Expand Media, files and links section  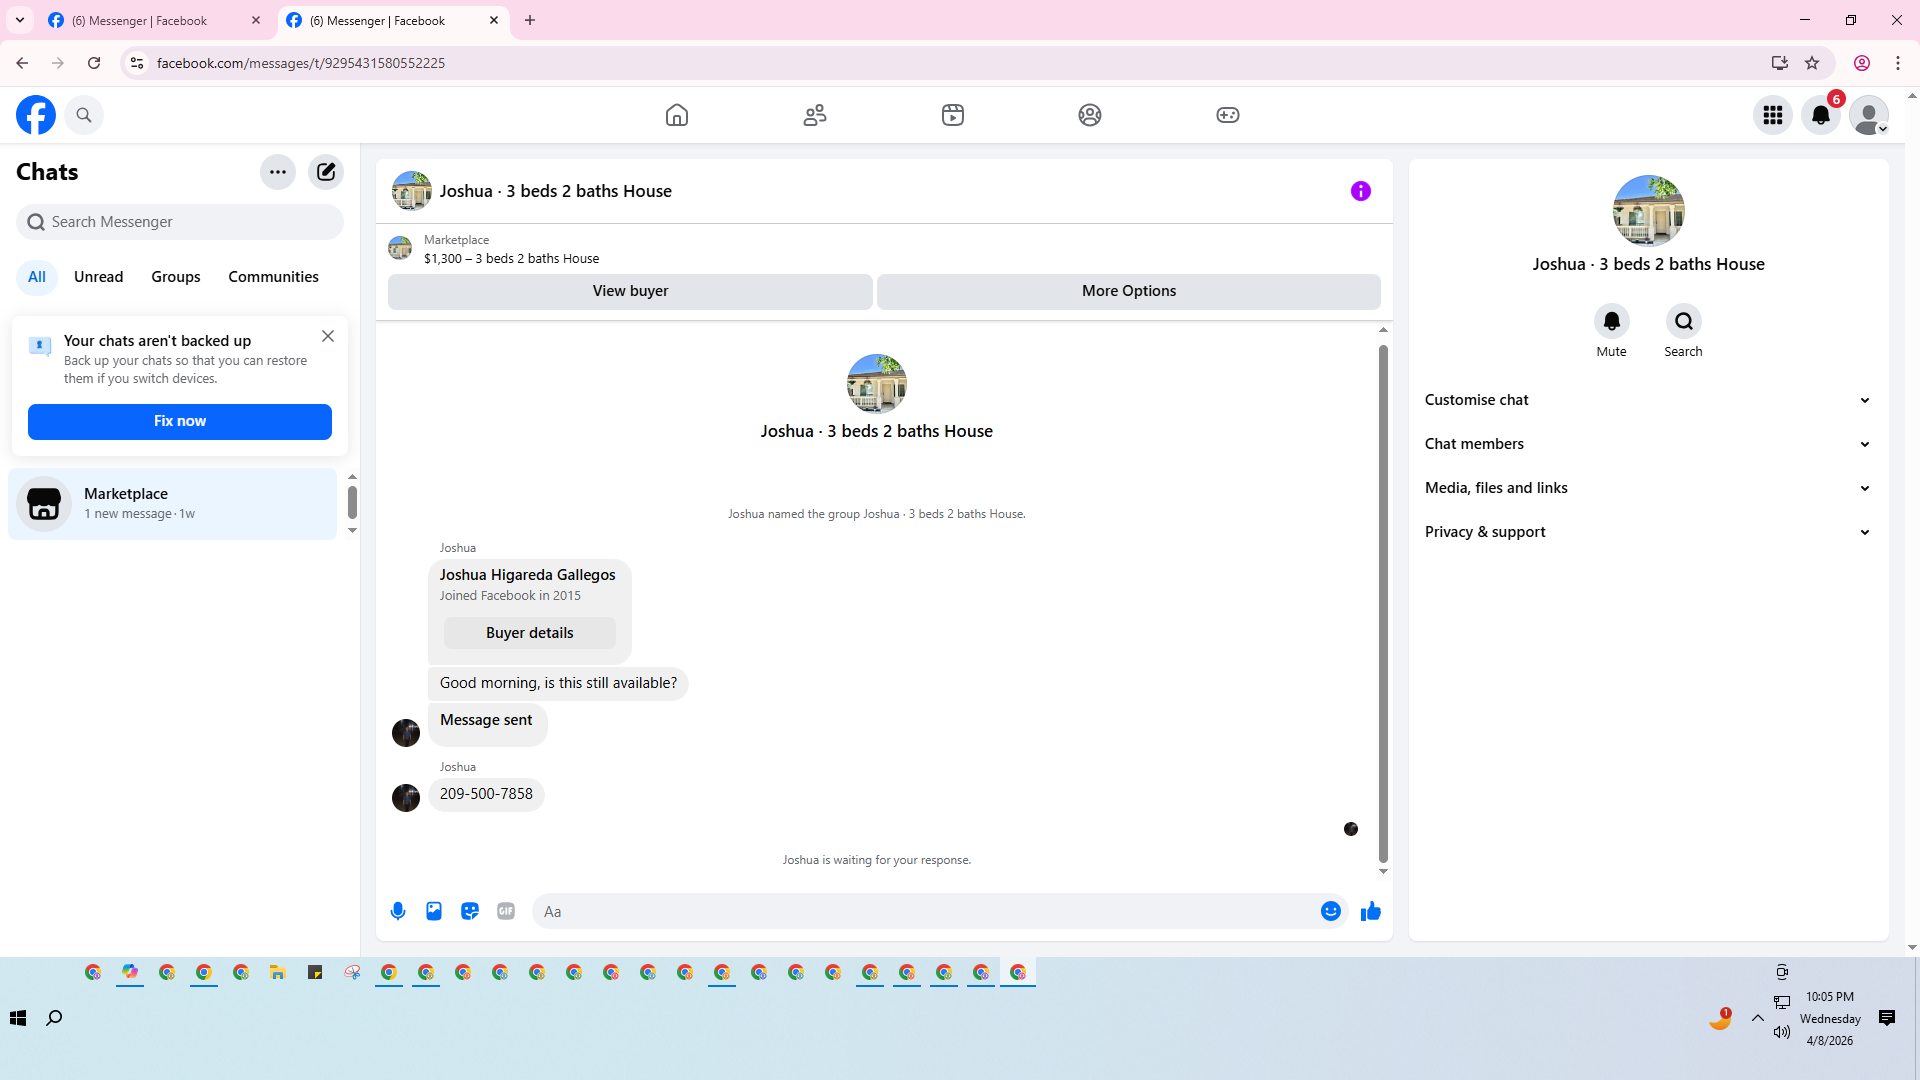[x=1647, y=488]
